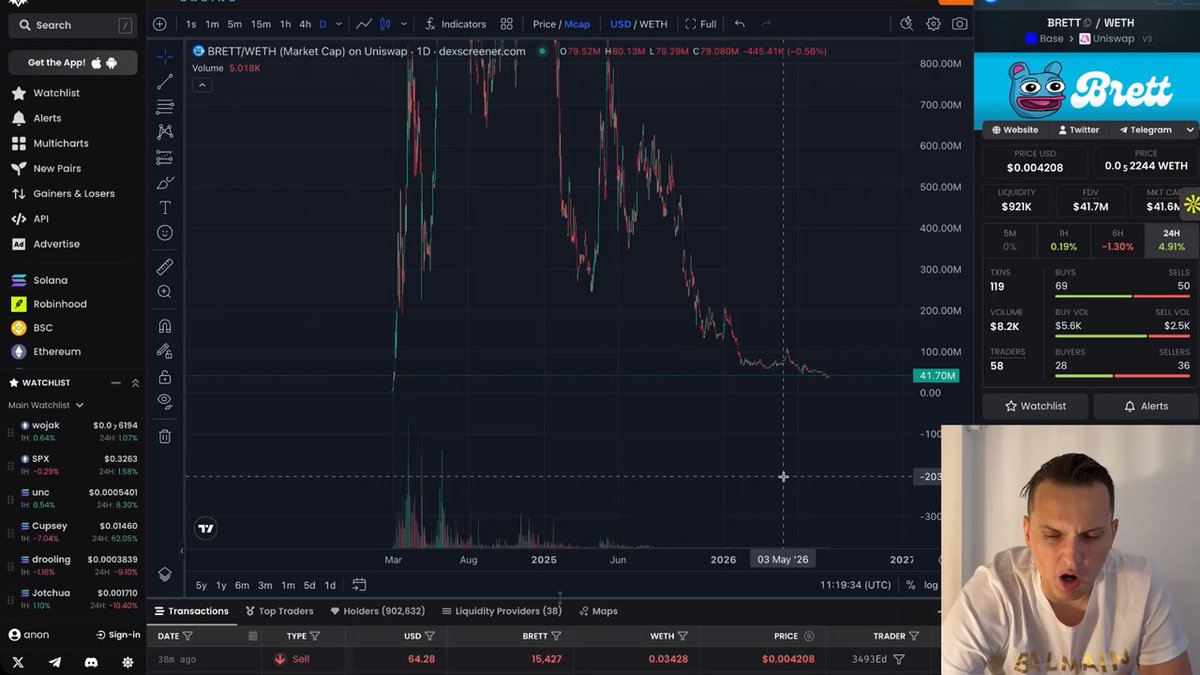This screenshot has width=1200, height=675.
Task: Click the Search input field
Action: 73,25
